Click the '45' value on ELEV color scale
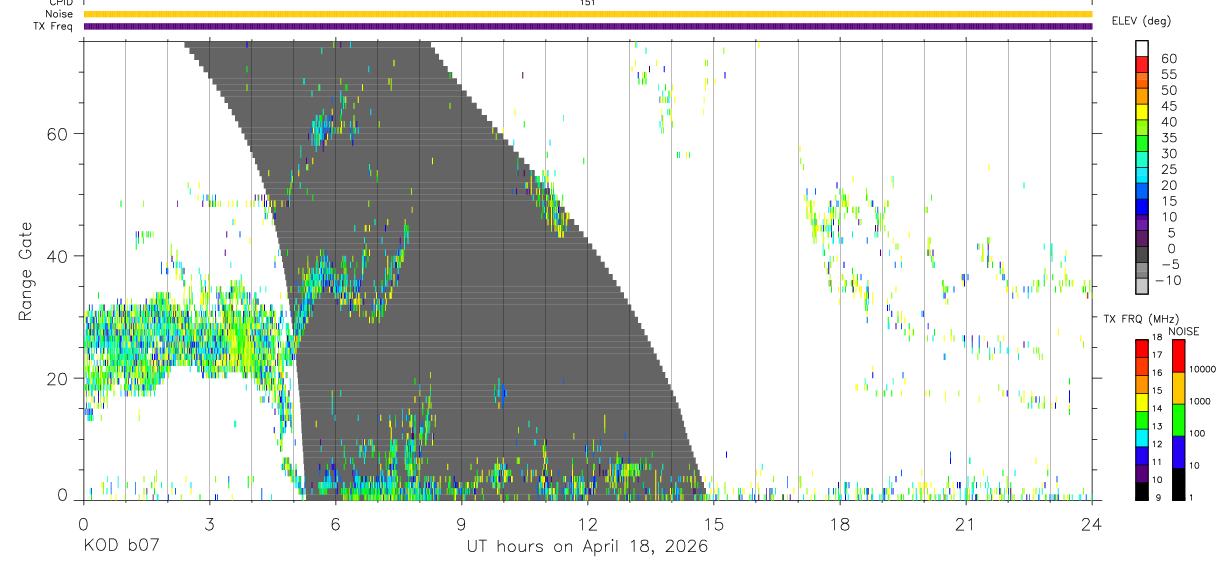The height and width of the screenshot is (567, 1228). tap(1169, 106)
